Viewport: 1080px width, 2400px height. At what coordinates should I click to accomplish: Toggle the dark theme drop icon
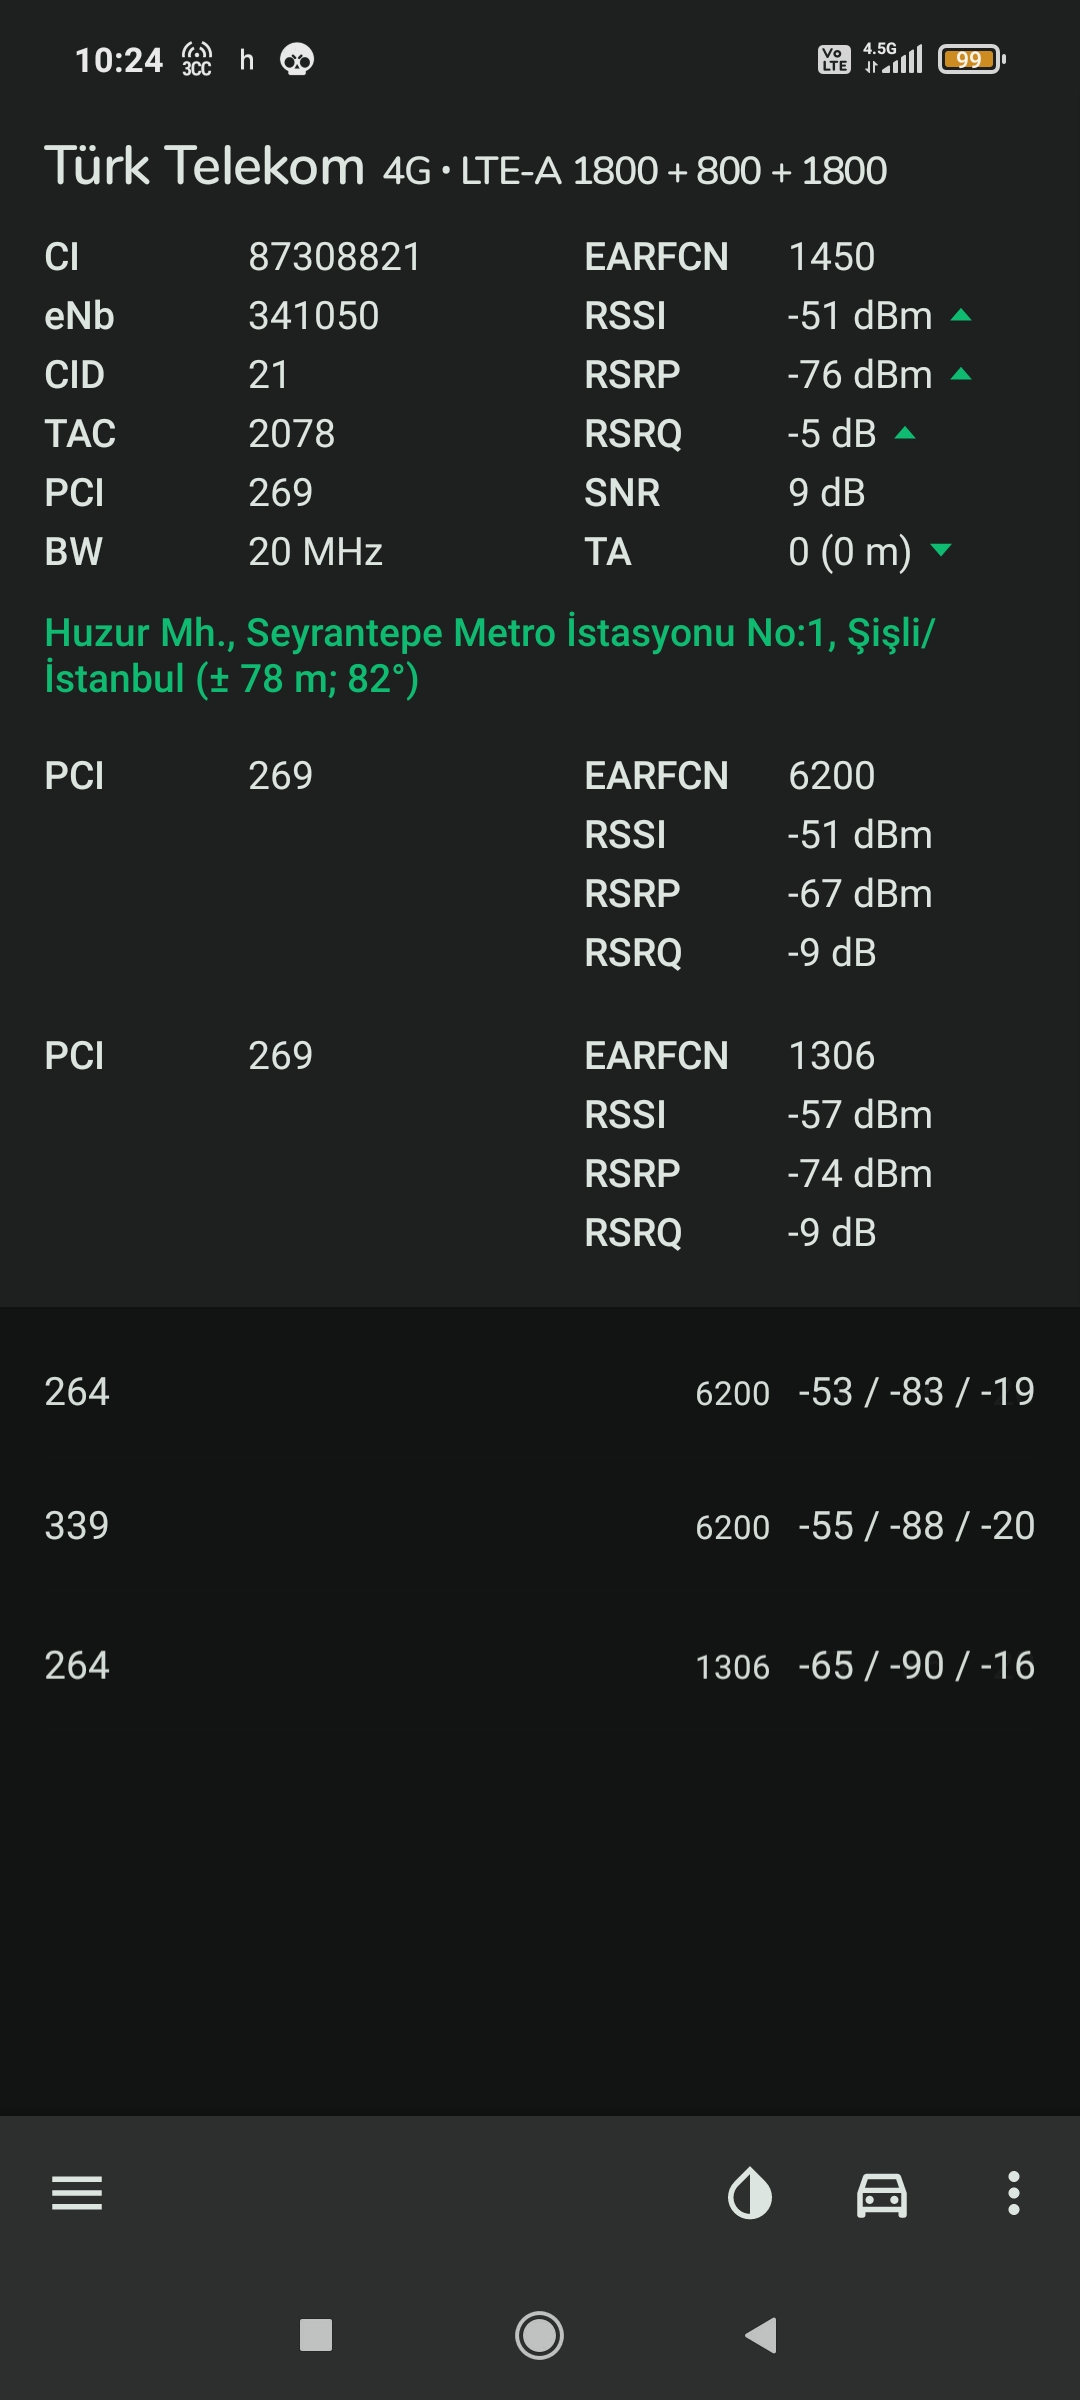(750, 2193)
